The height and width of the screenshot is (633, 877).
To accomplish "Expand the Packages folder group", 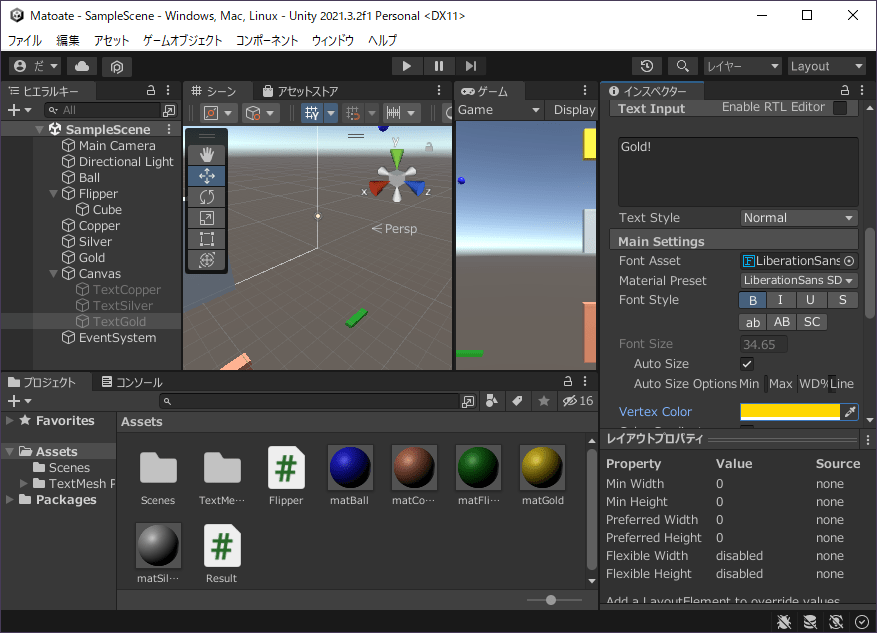I will click(x=10, y=499).
